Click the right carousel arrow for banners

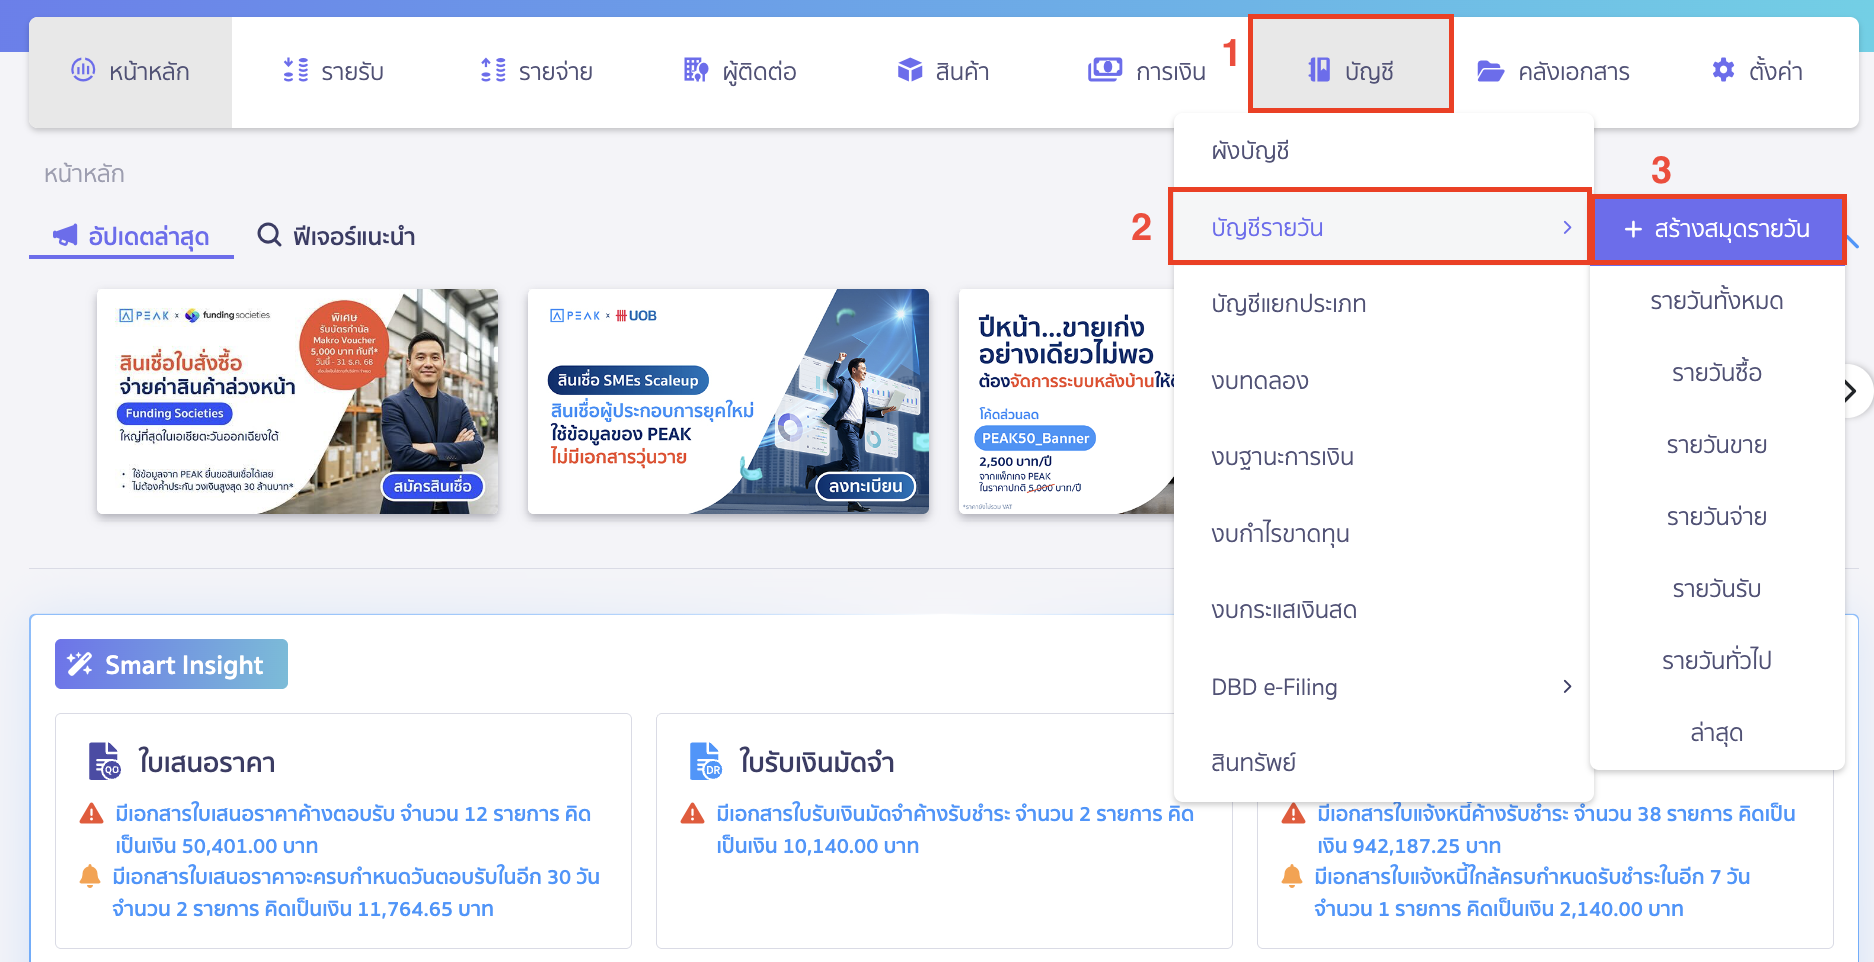click(1851, 390)
